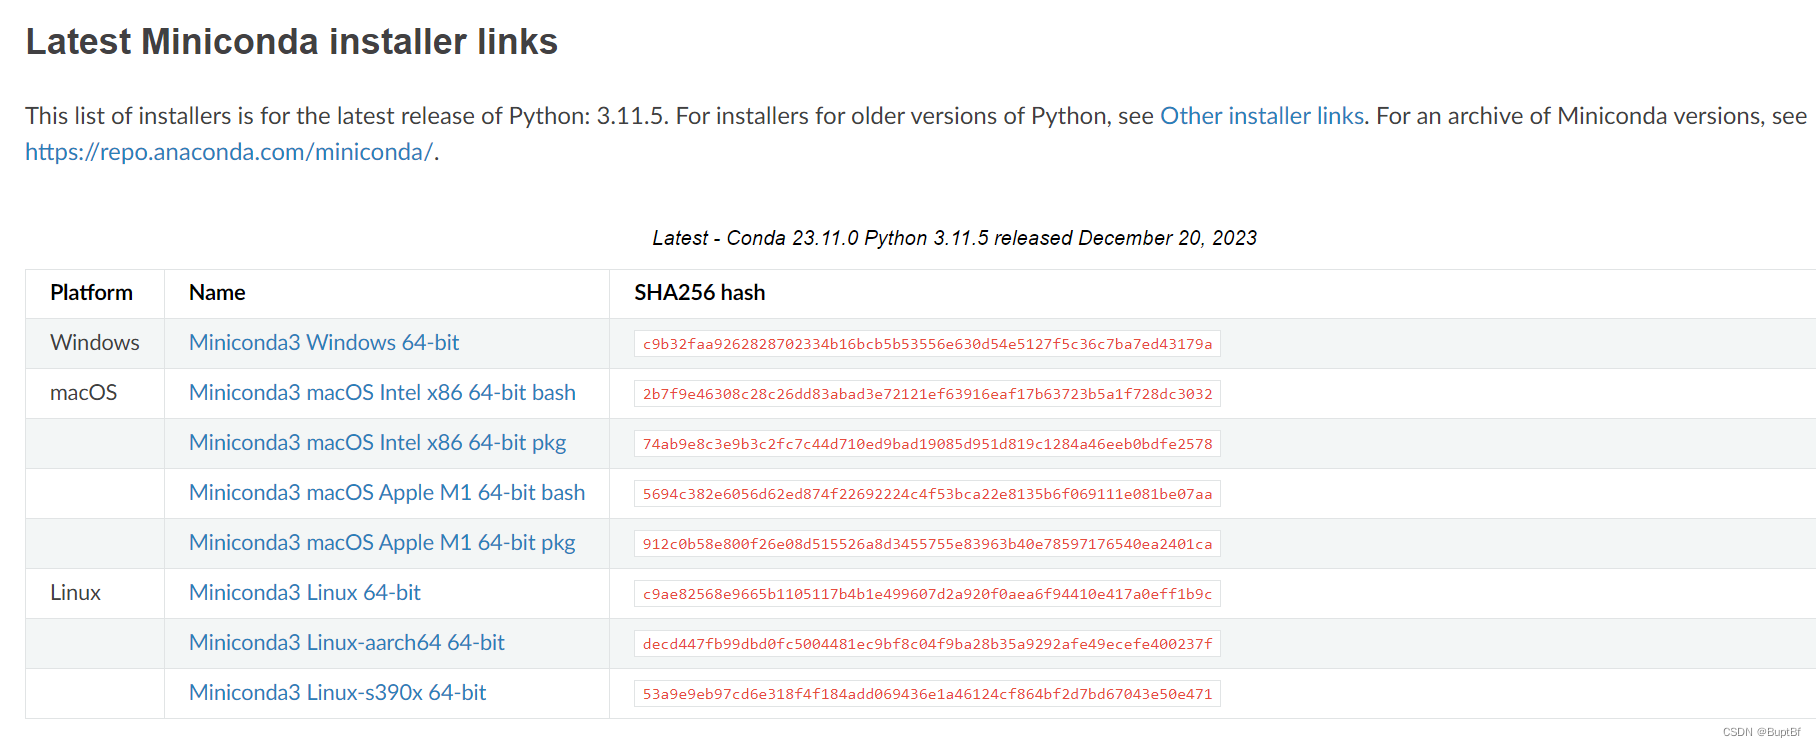This screenshot has width=1816, height=747.
Task: Download Miniconda3 Windows 64-bit installer
Action: (x=324, y=342)
